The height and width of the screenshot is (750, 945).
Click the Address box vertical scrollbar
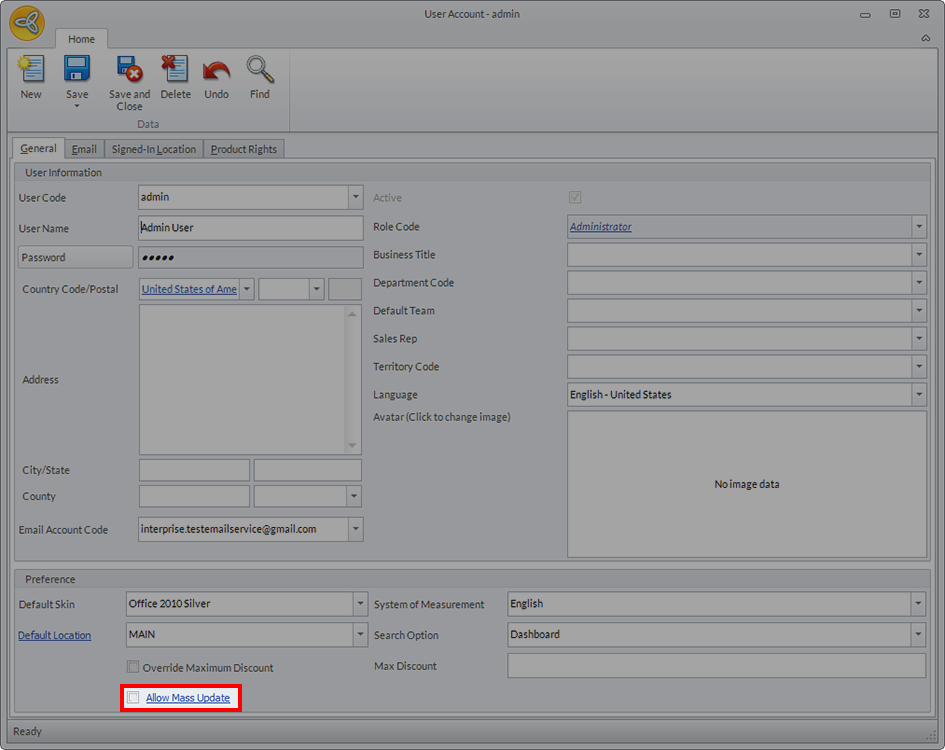[352, 380]
